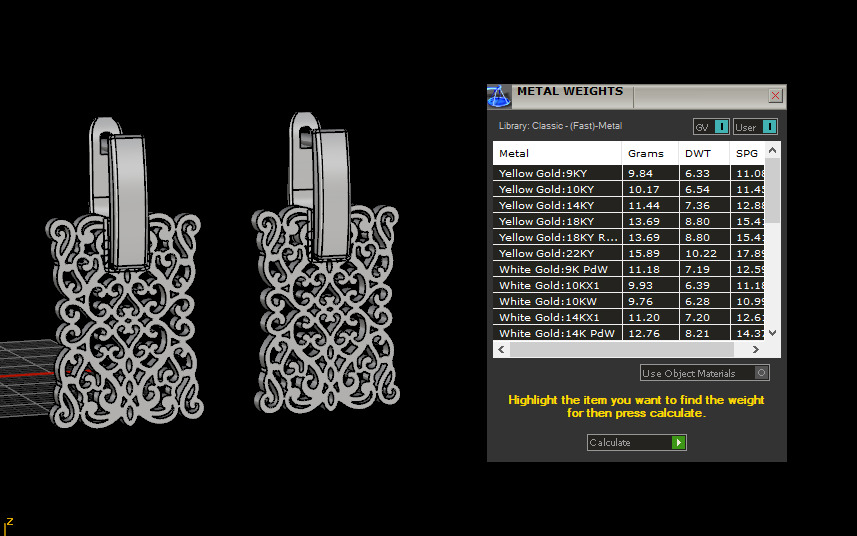Click the 15.89 grams value
The image size is (857, 536).
(644, 254)
